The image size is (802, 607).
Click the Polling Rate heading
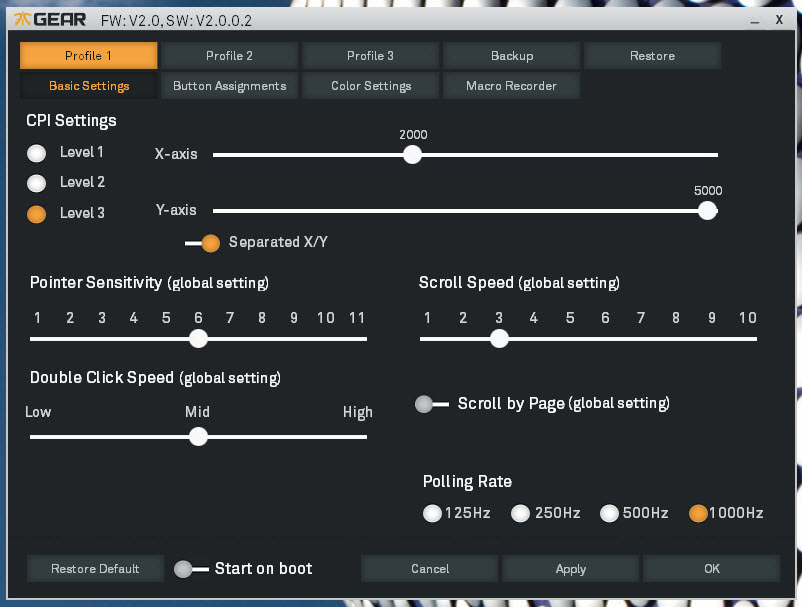467,482
